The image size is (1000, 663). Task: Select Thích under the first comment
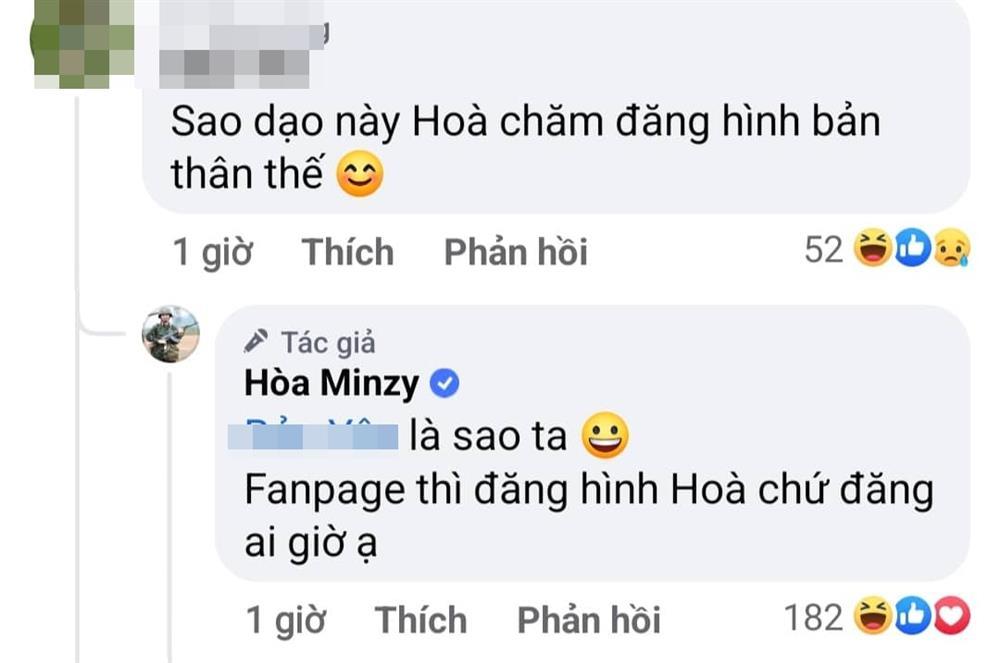coord(348,252)
